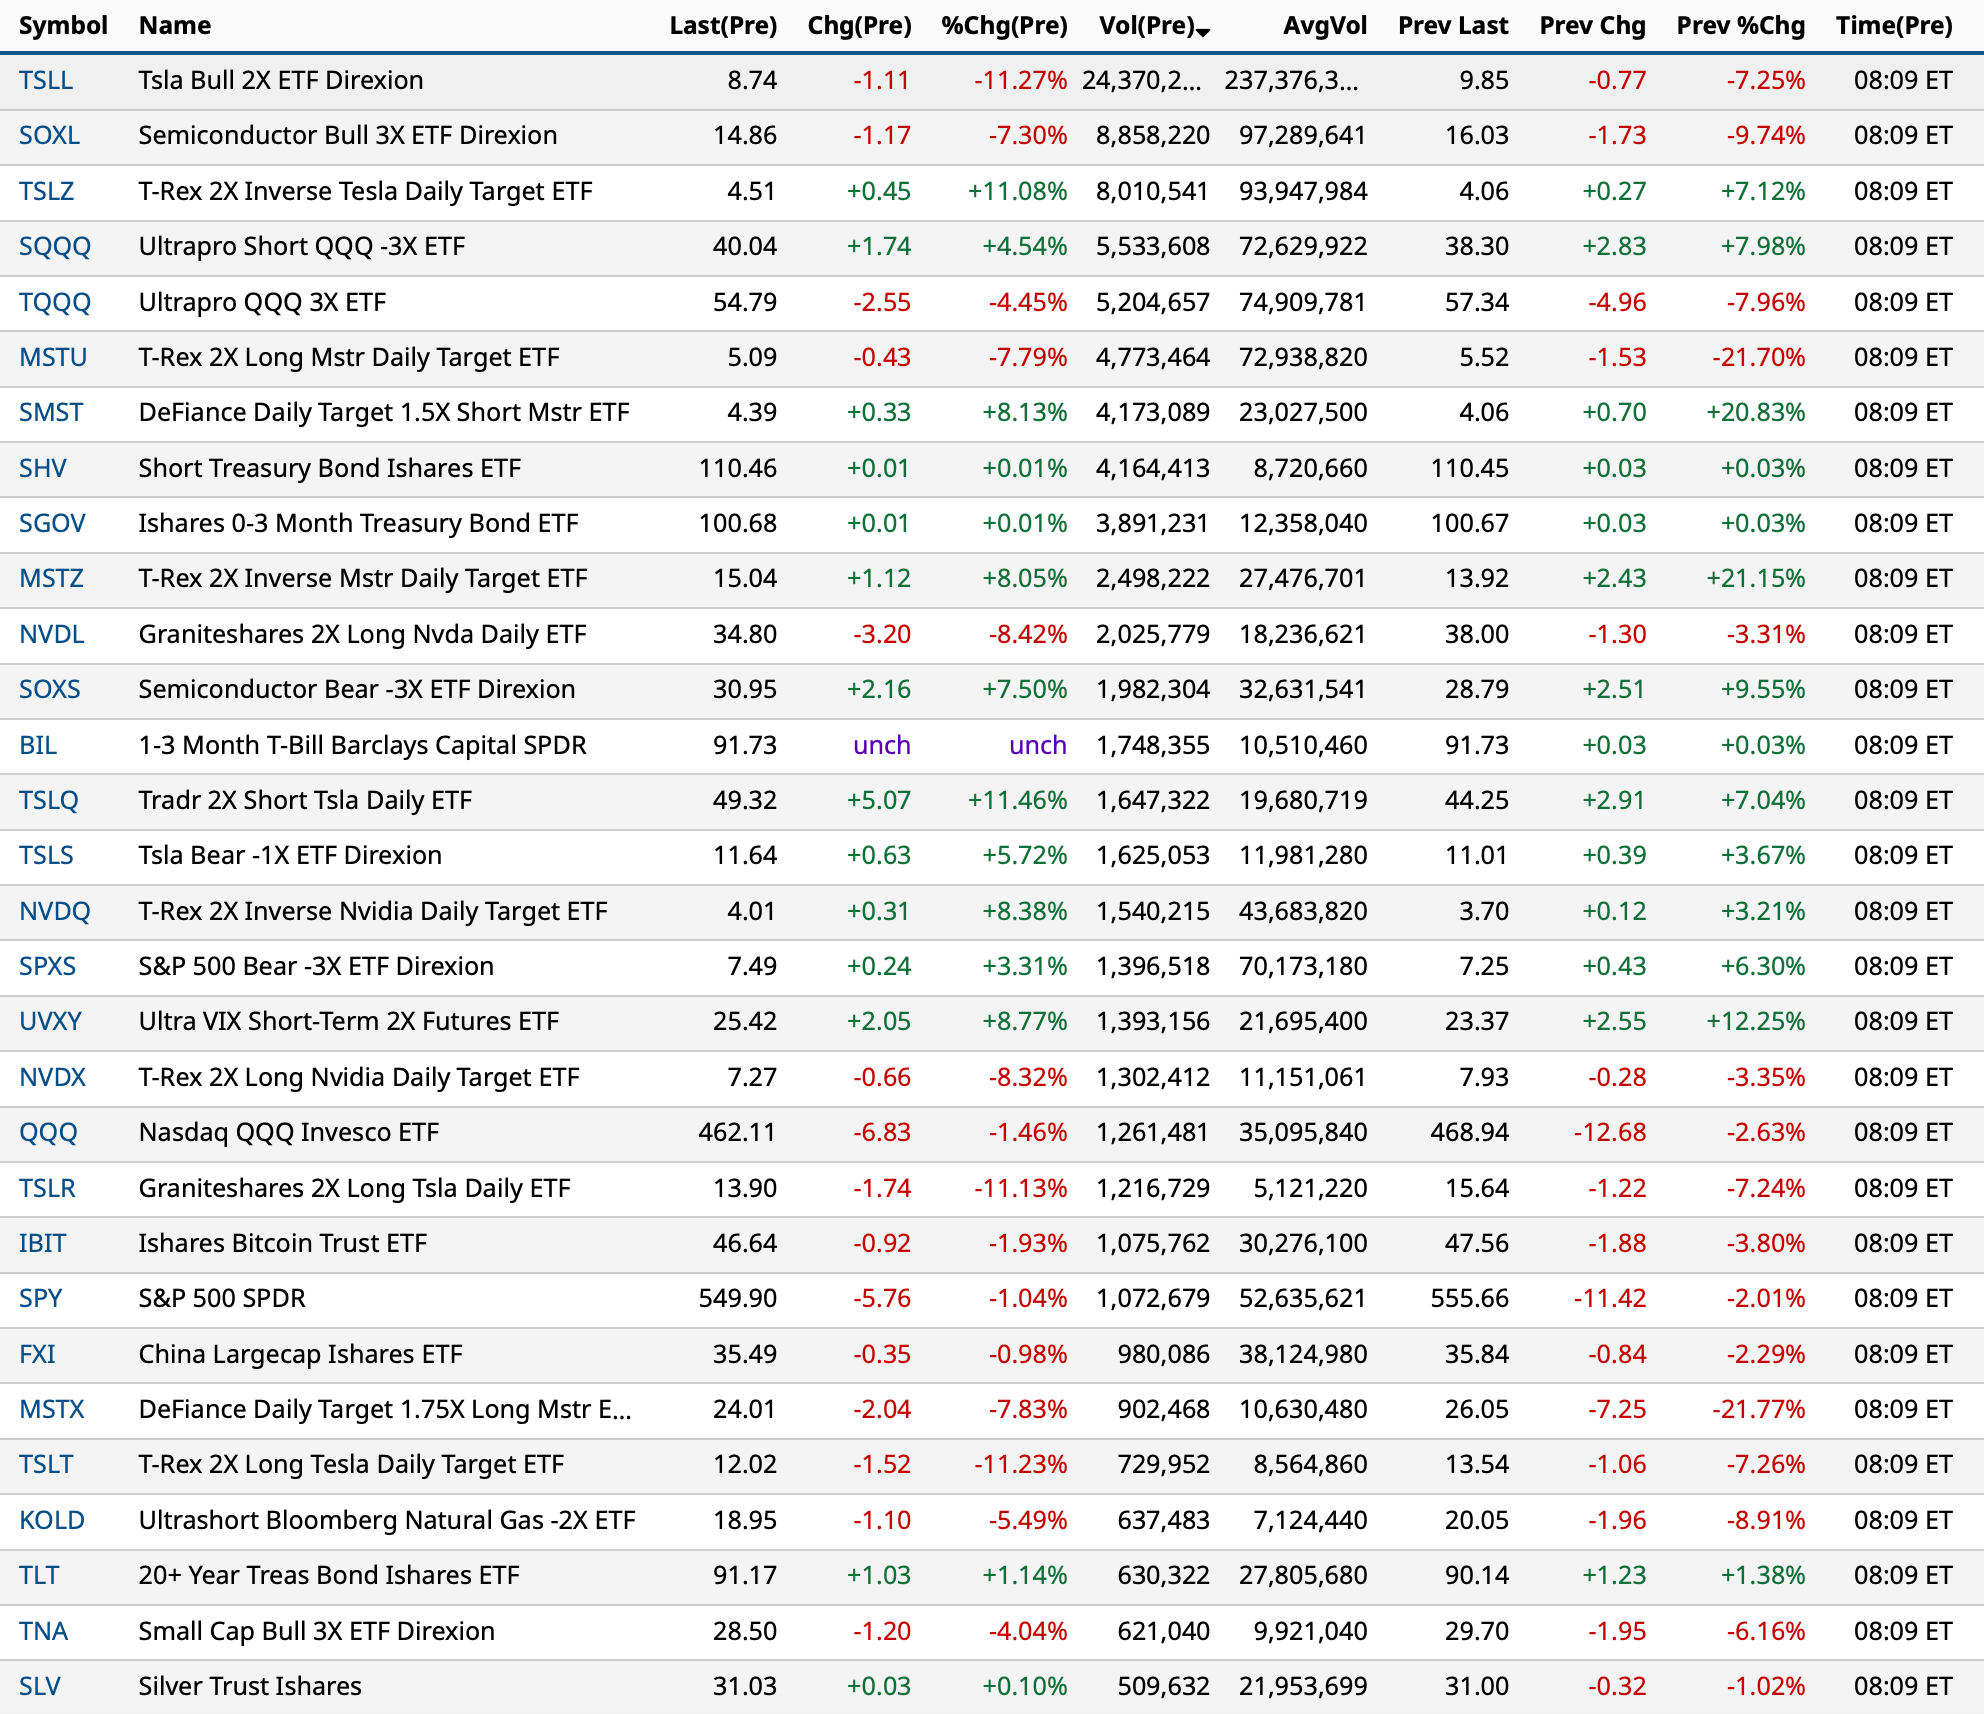The width and height of the screenshot is (1984, 1714).
Task: Click the QQQ ticker link
Action: pos(48,1132)
